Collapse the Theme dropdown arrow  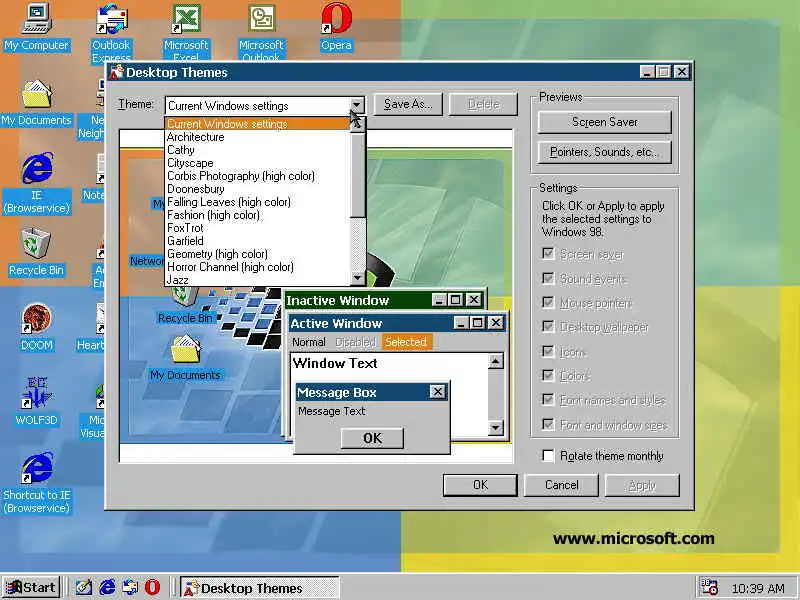tap(357, 106)
